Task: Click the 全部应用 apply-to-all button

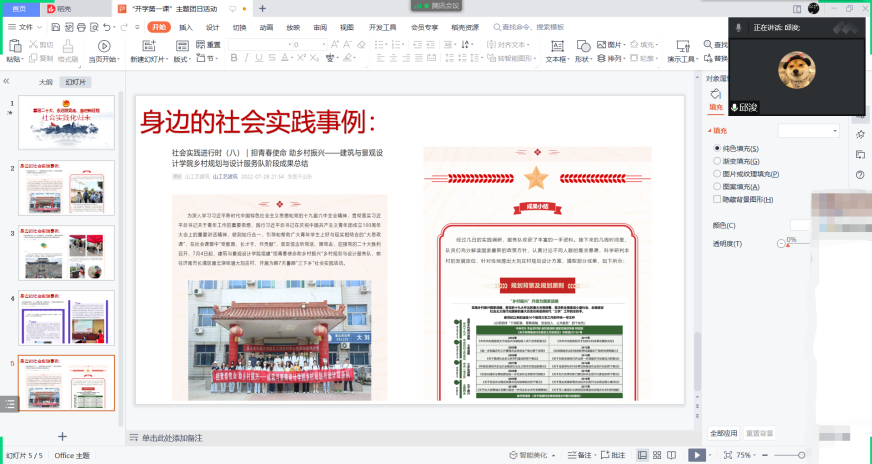Action: click(723, 433)
